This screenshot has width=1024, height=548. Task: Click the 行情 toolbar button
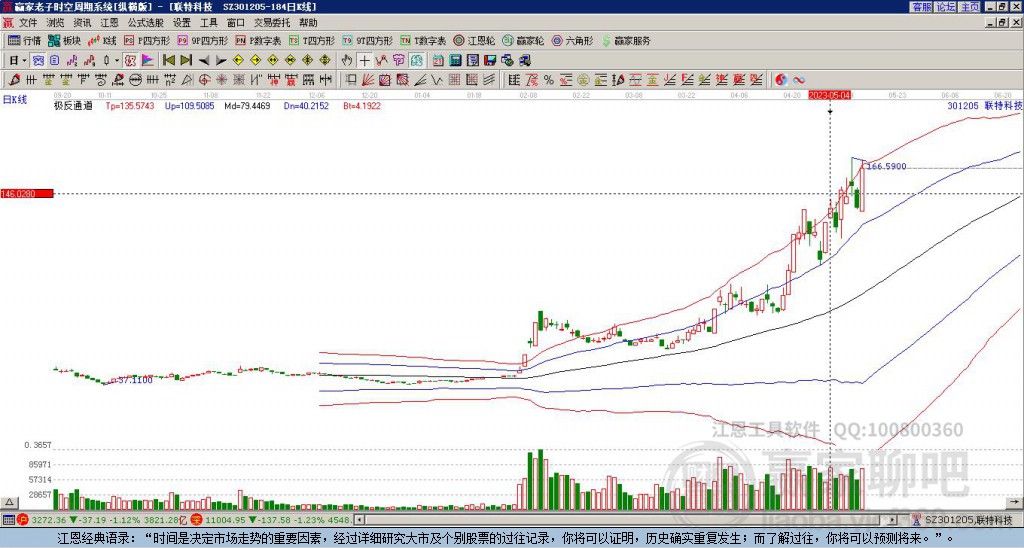click(24, 40)
